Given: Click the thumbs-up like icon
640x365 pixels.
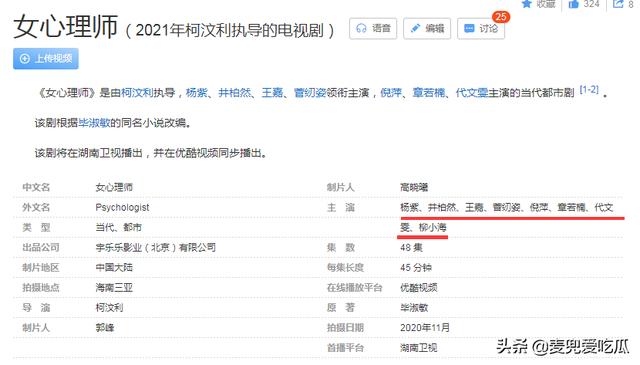Looking at the screenshot, I should pos(573,4).
